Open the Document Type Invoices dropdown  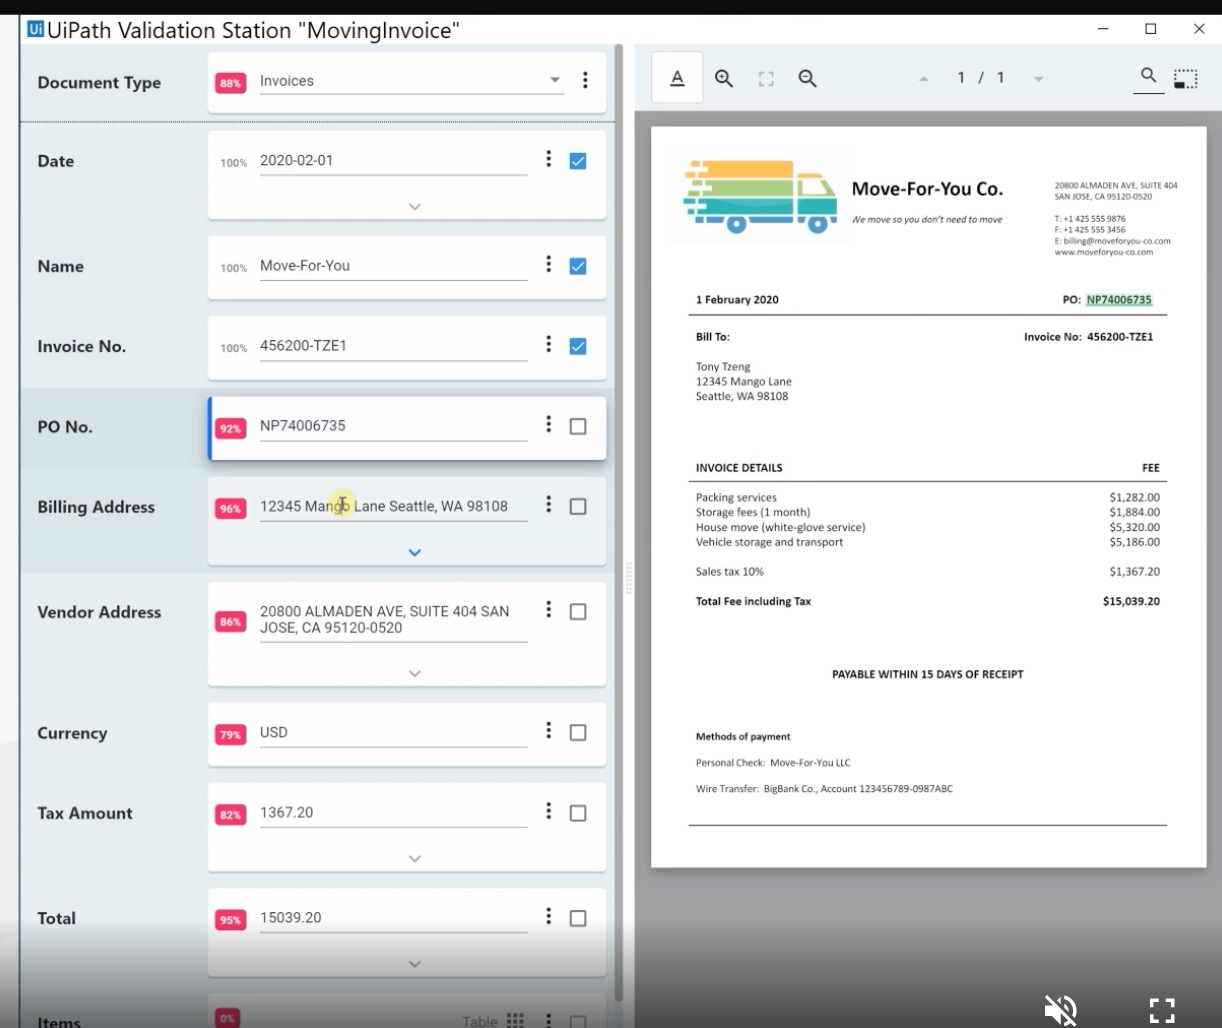point(410,81)
